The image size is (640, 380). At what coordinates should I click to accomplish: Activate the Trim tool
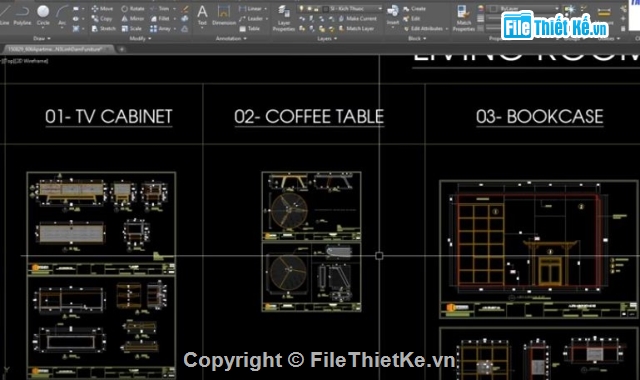(160, 8)
